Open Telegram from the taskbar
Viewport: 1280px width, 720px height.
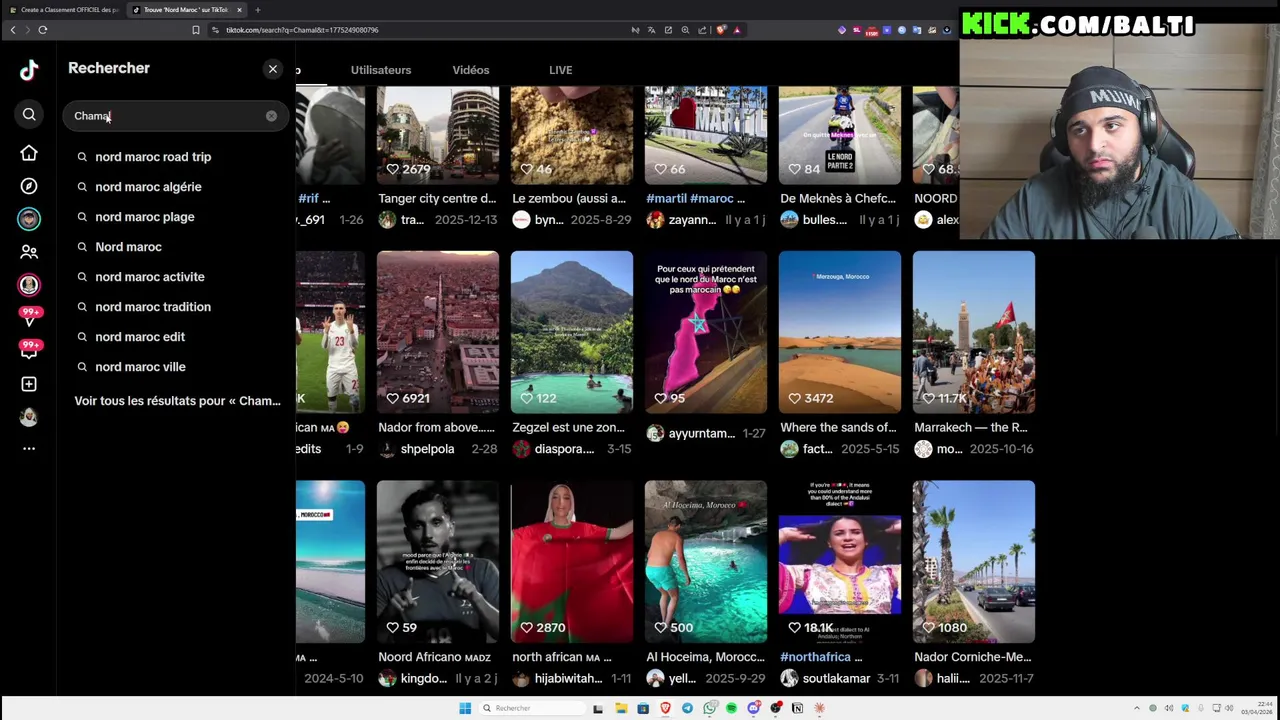click(687, 708)
